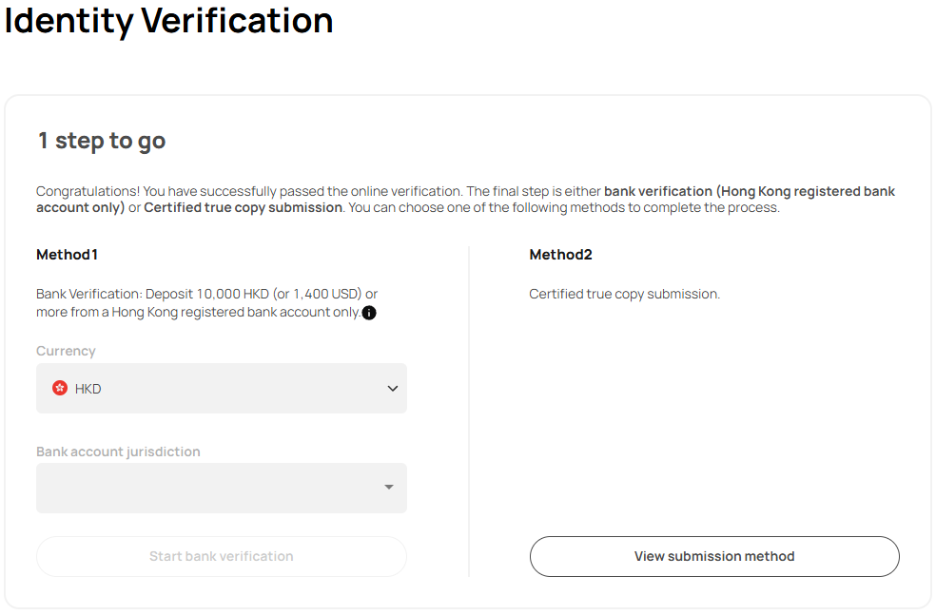This screenshot has height=615, width=936.
Task: Click View submission method button
Action: pos(714,556)
